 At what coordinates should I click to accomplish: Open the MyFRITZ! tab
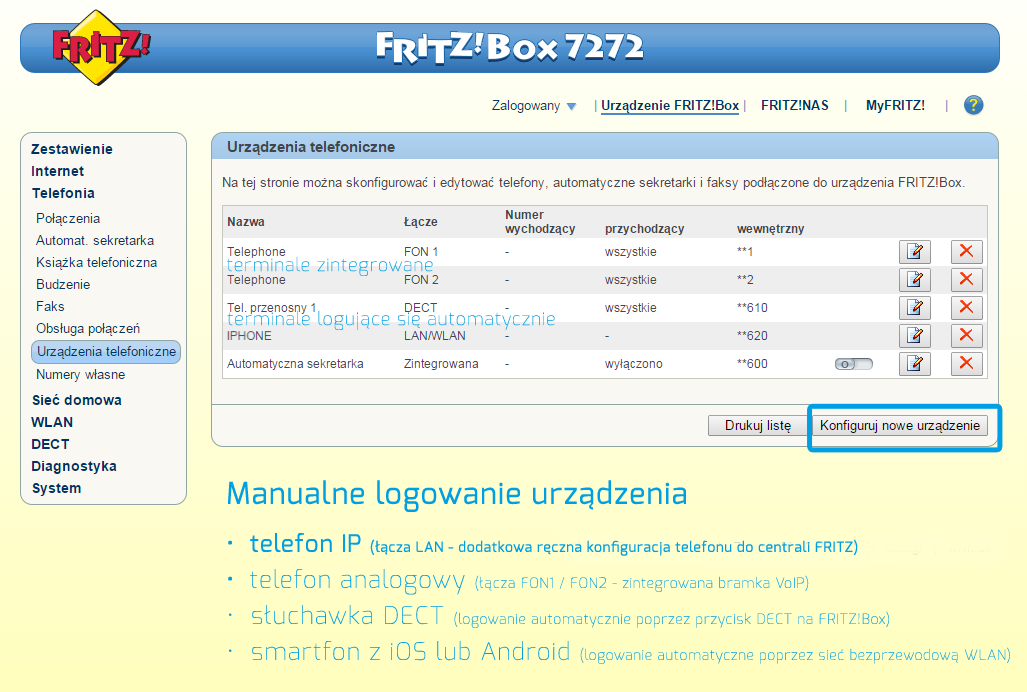coord(895,104)
